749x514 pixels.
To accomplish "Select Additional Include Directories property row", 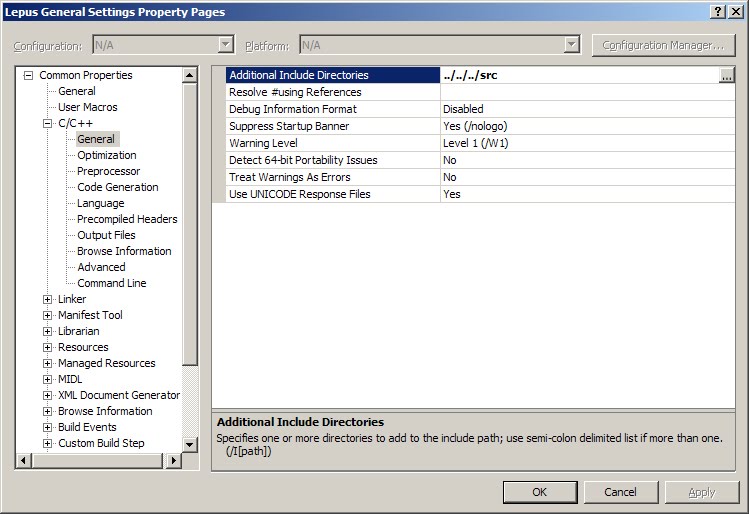I will 332,75.
